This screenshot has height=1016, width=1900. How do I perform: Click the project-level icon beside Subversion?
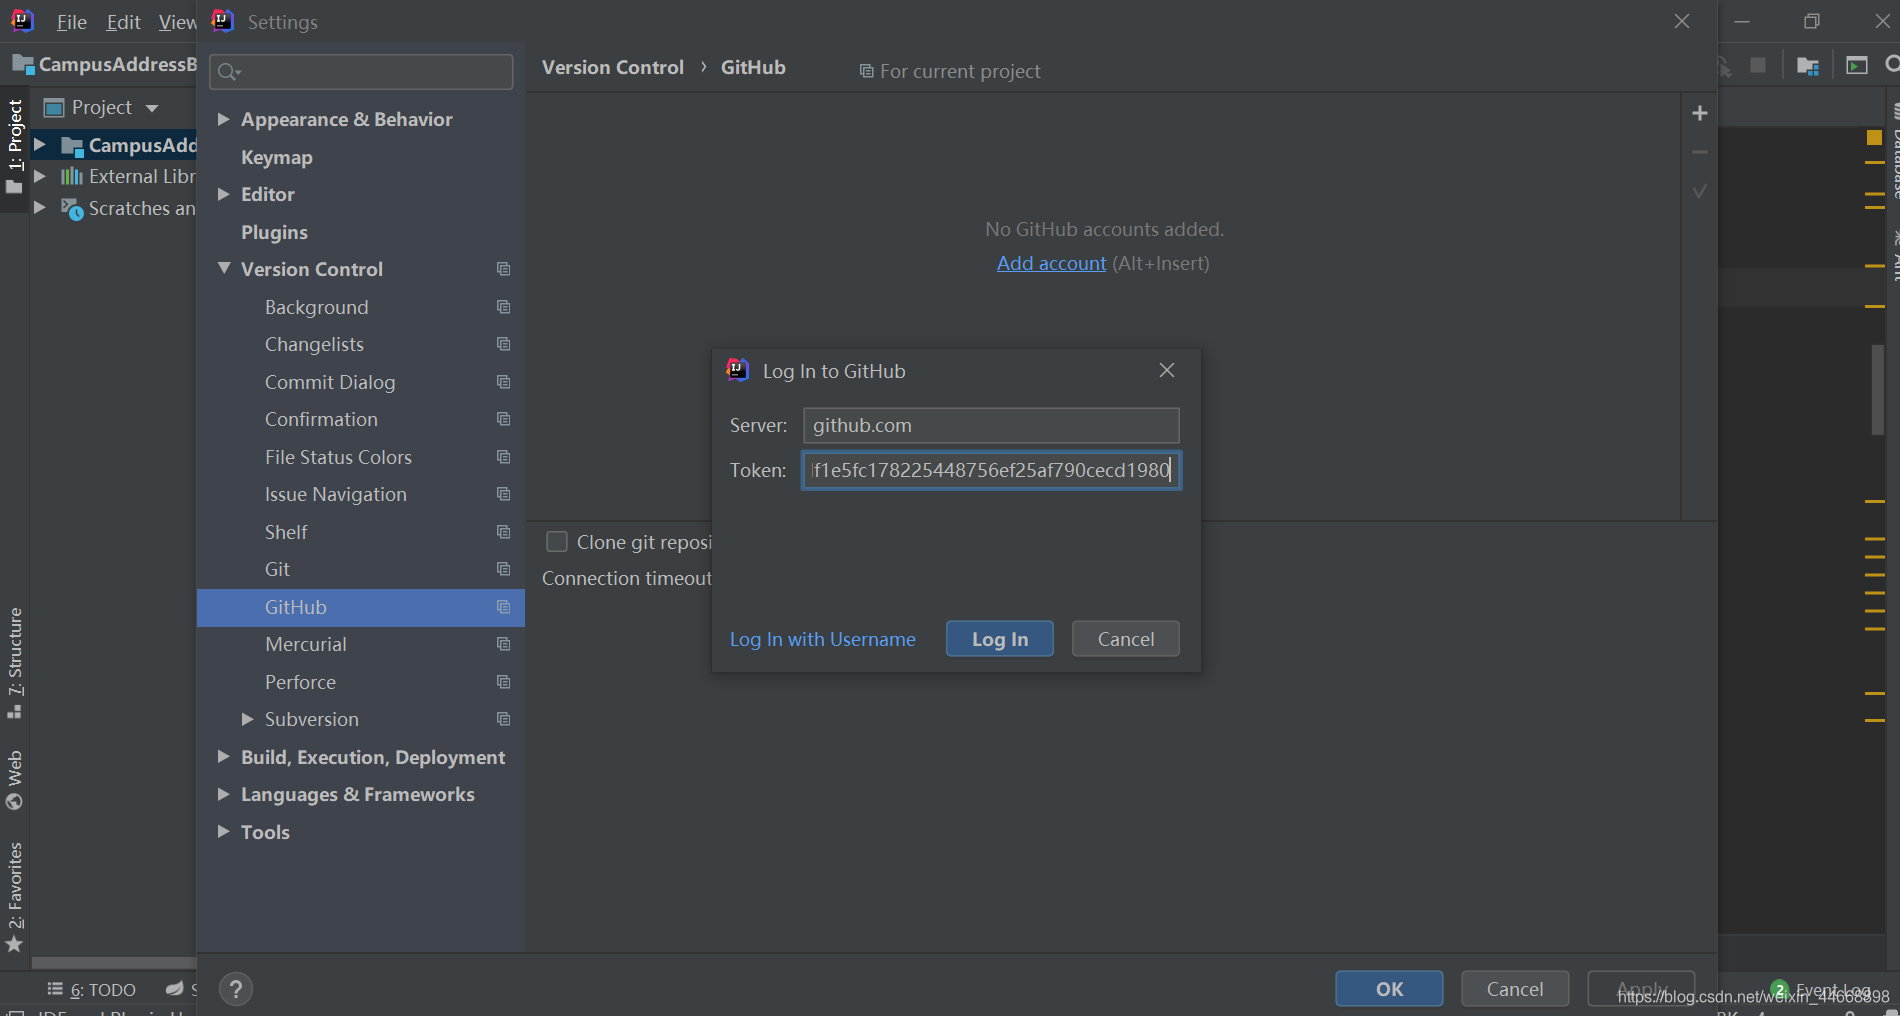click(x=503, y=719)
